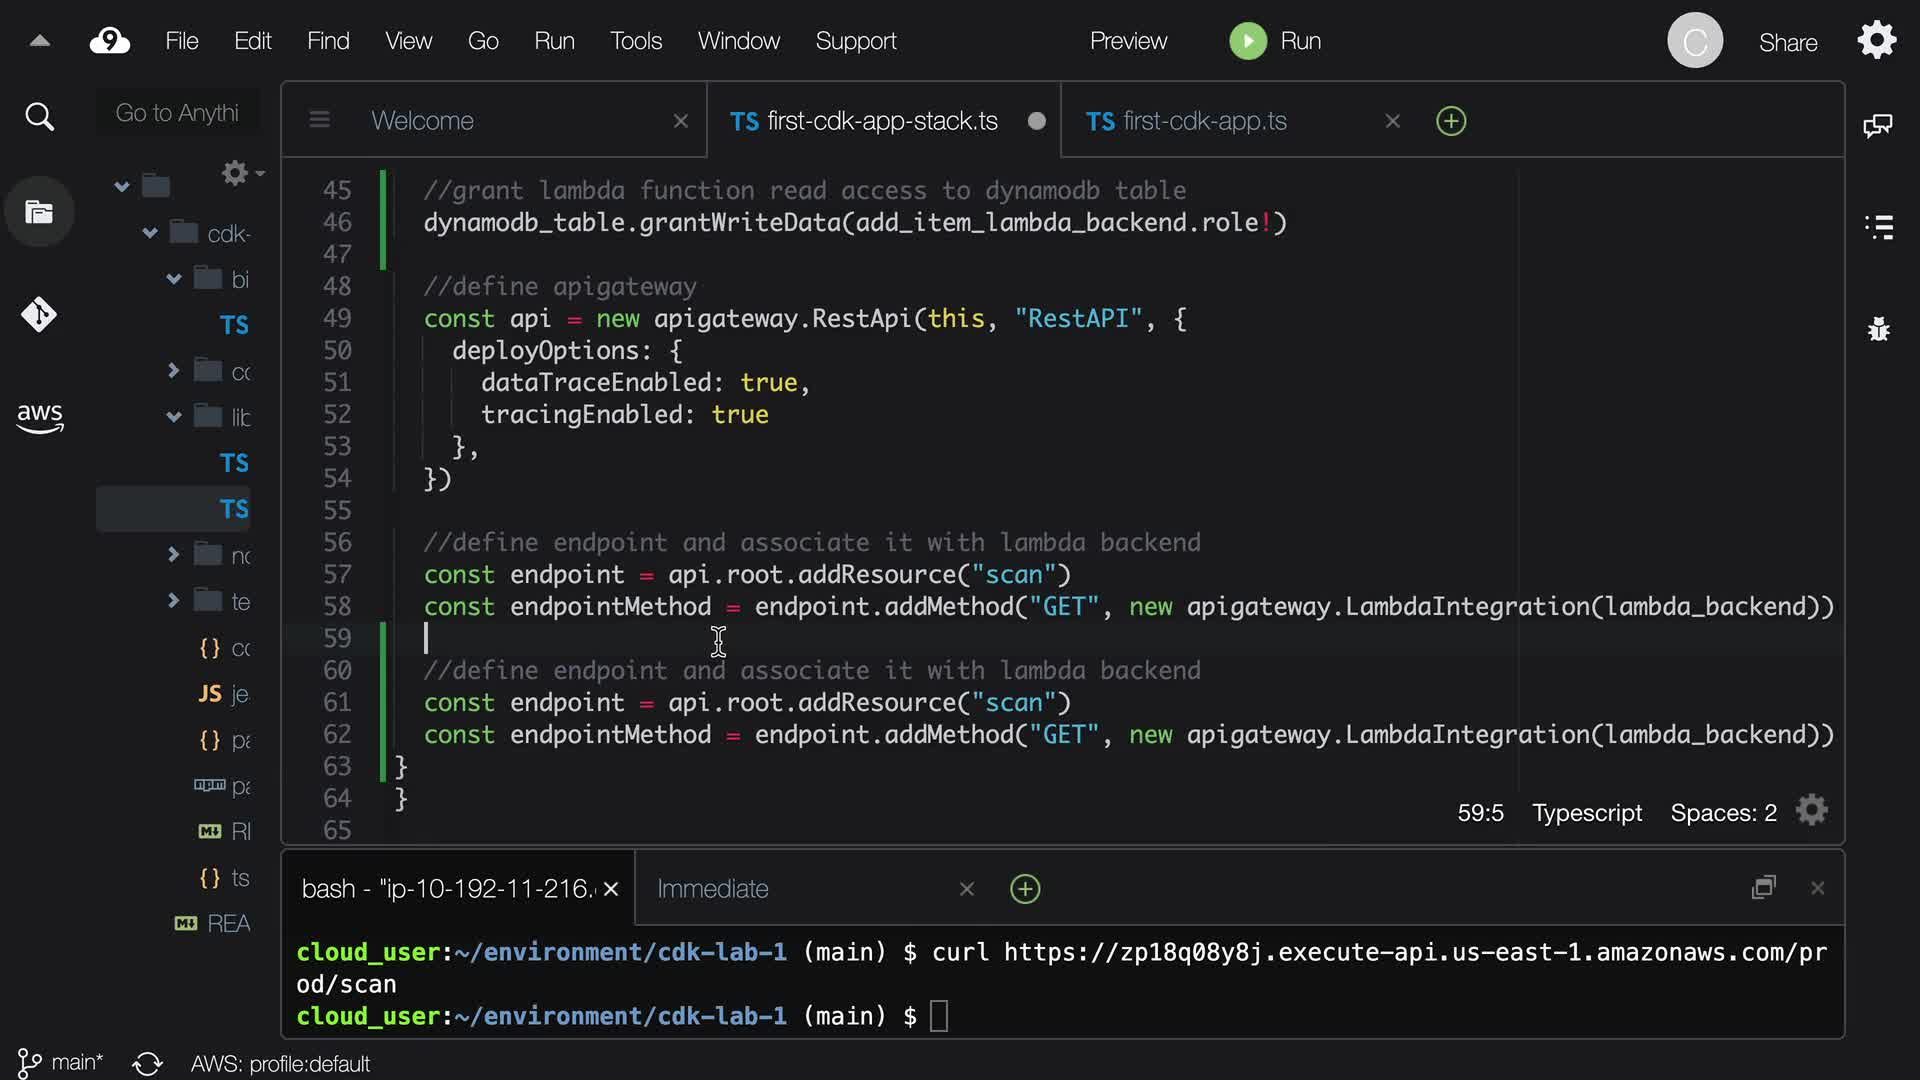Open the Outline panel icon
The height and width of the screenshot is (1080, 1920).
pos(1878,227)
